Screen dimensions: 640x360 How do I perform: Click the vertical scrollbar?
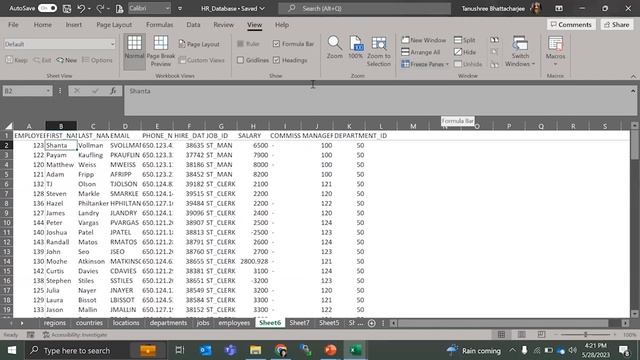point(634,144)
